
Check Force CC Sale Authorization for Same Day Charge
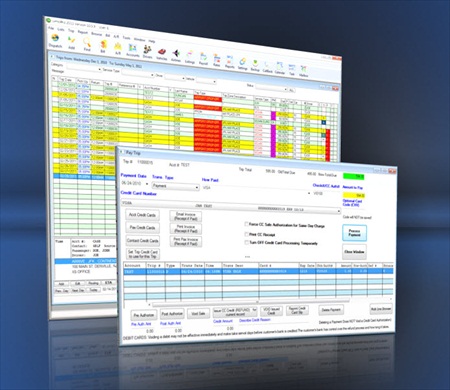point(247,224)
